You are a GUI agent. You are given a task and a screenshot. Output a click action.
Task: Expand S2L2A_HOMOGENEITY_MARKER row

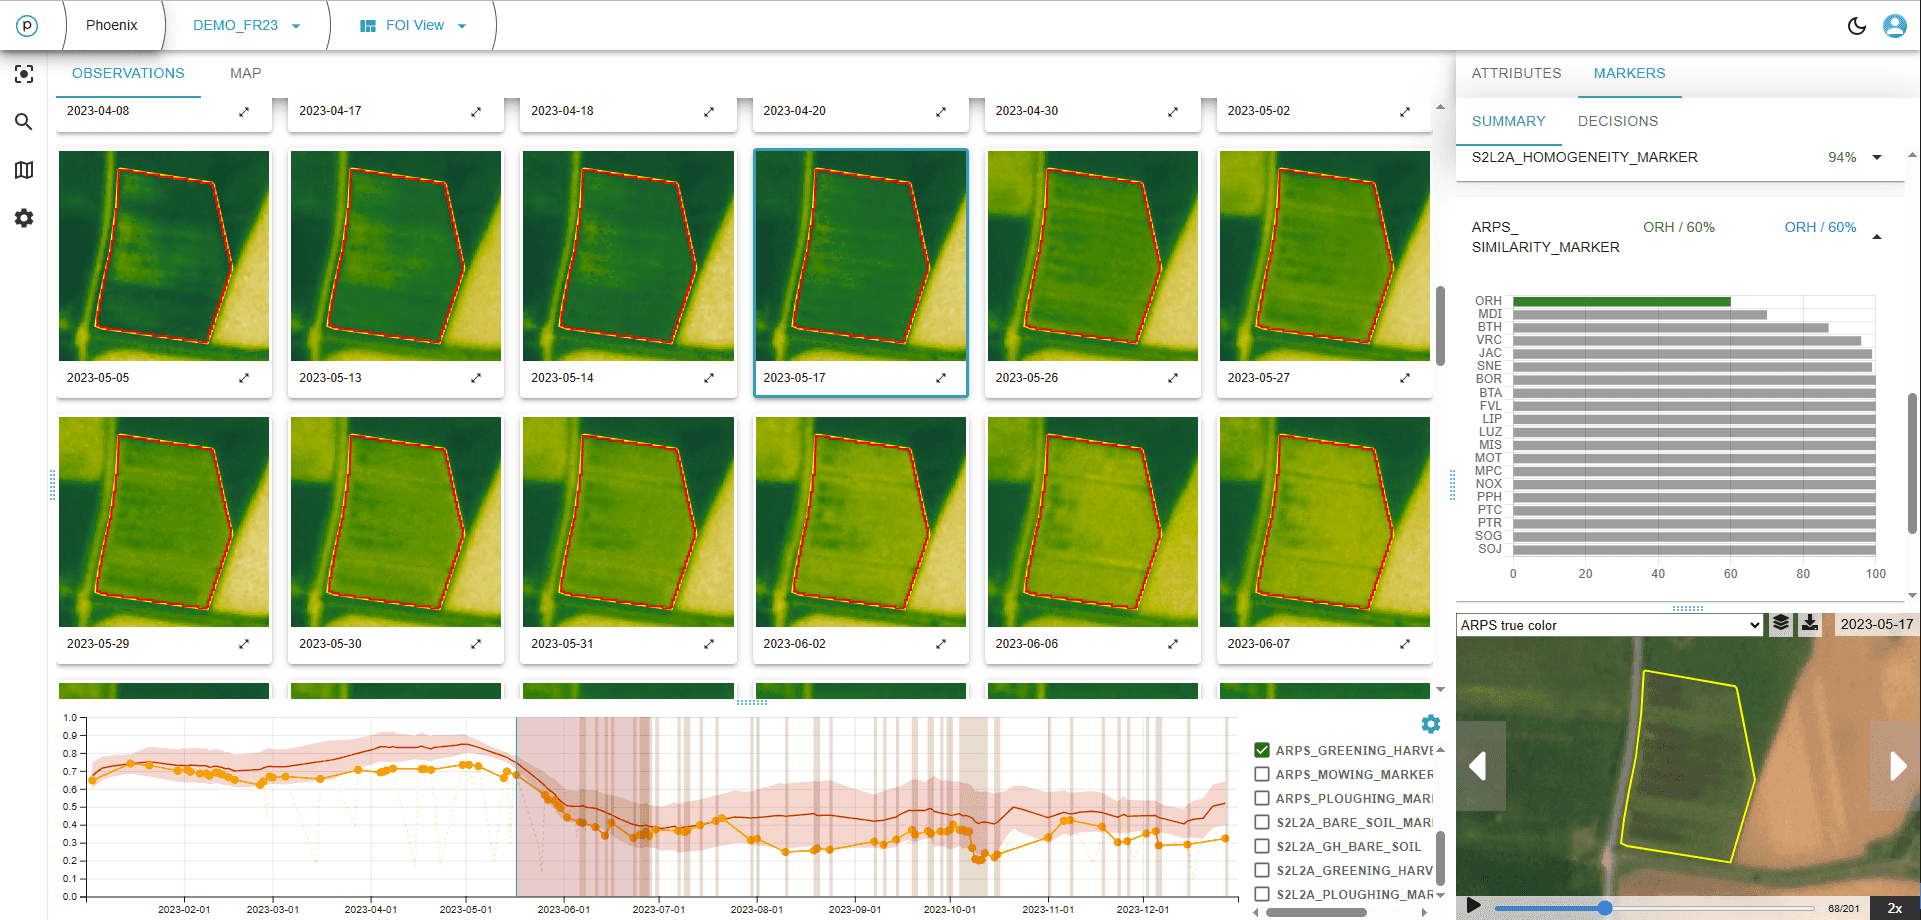pos(1877,158)
